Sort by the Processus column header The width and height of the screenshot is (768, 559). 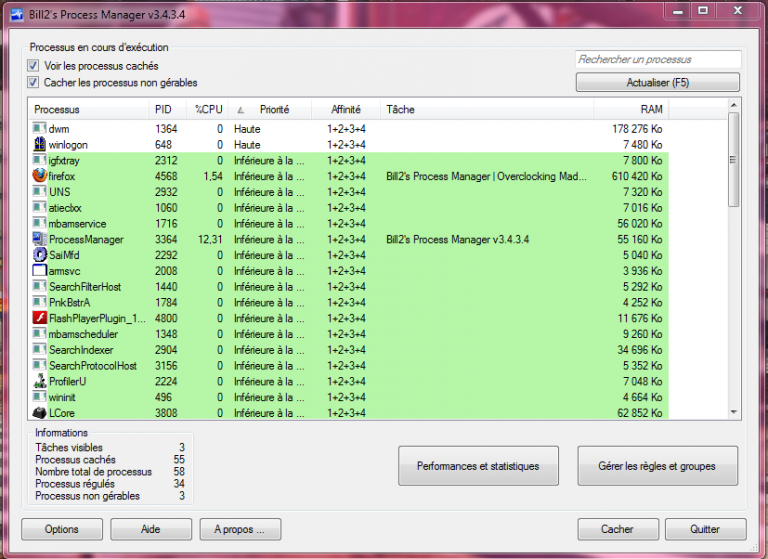(x=89, y=109)
